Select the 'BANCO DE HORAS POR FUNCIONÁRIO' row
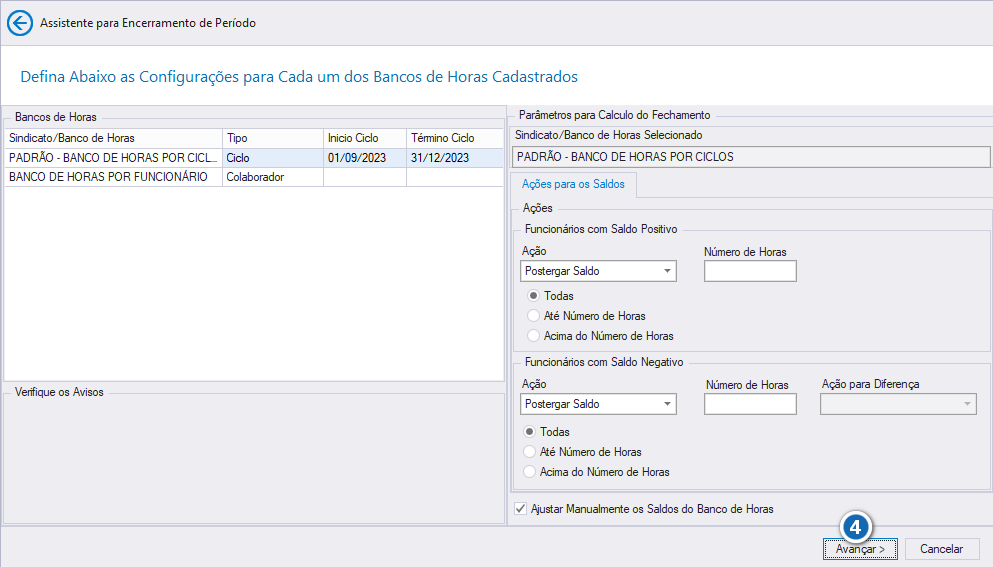 pyautogui.click(x=254, y=177)
